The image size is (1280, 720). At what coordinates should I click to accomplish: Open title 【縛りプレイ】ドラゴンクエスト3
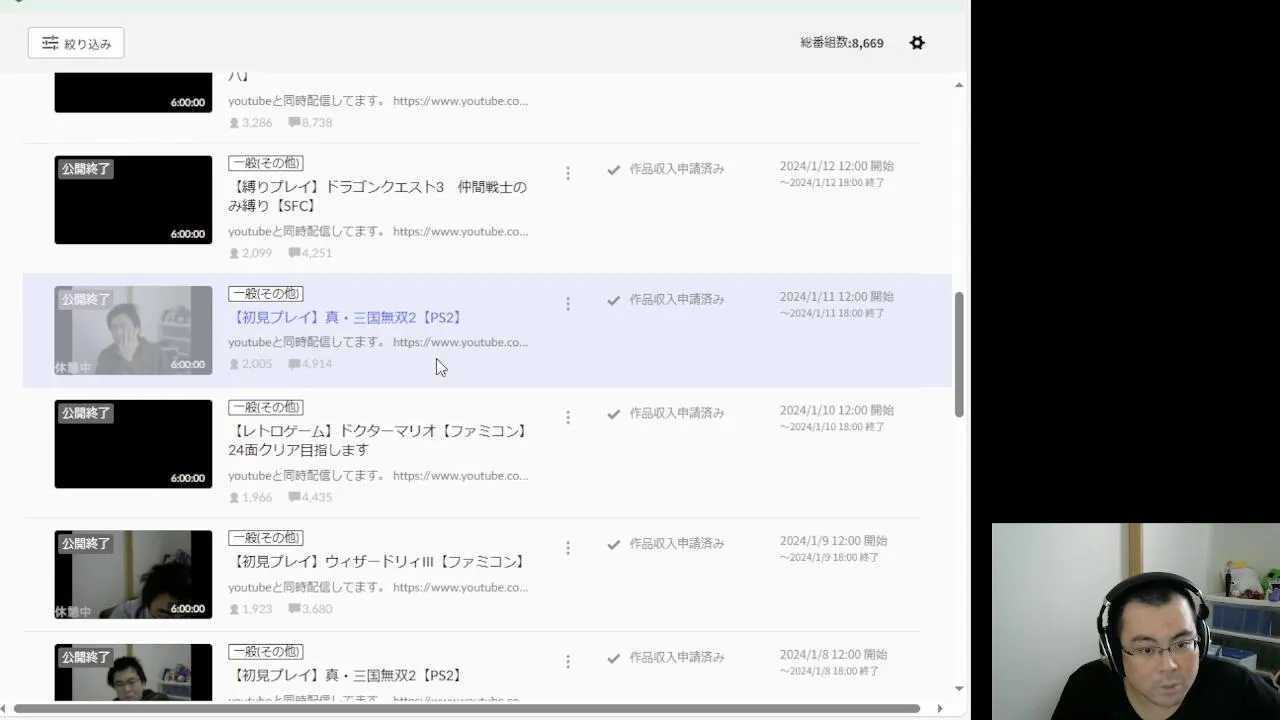[x=377, y=196]
